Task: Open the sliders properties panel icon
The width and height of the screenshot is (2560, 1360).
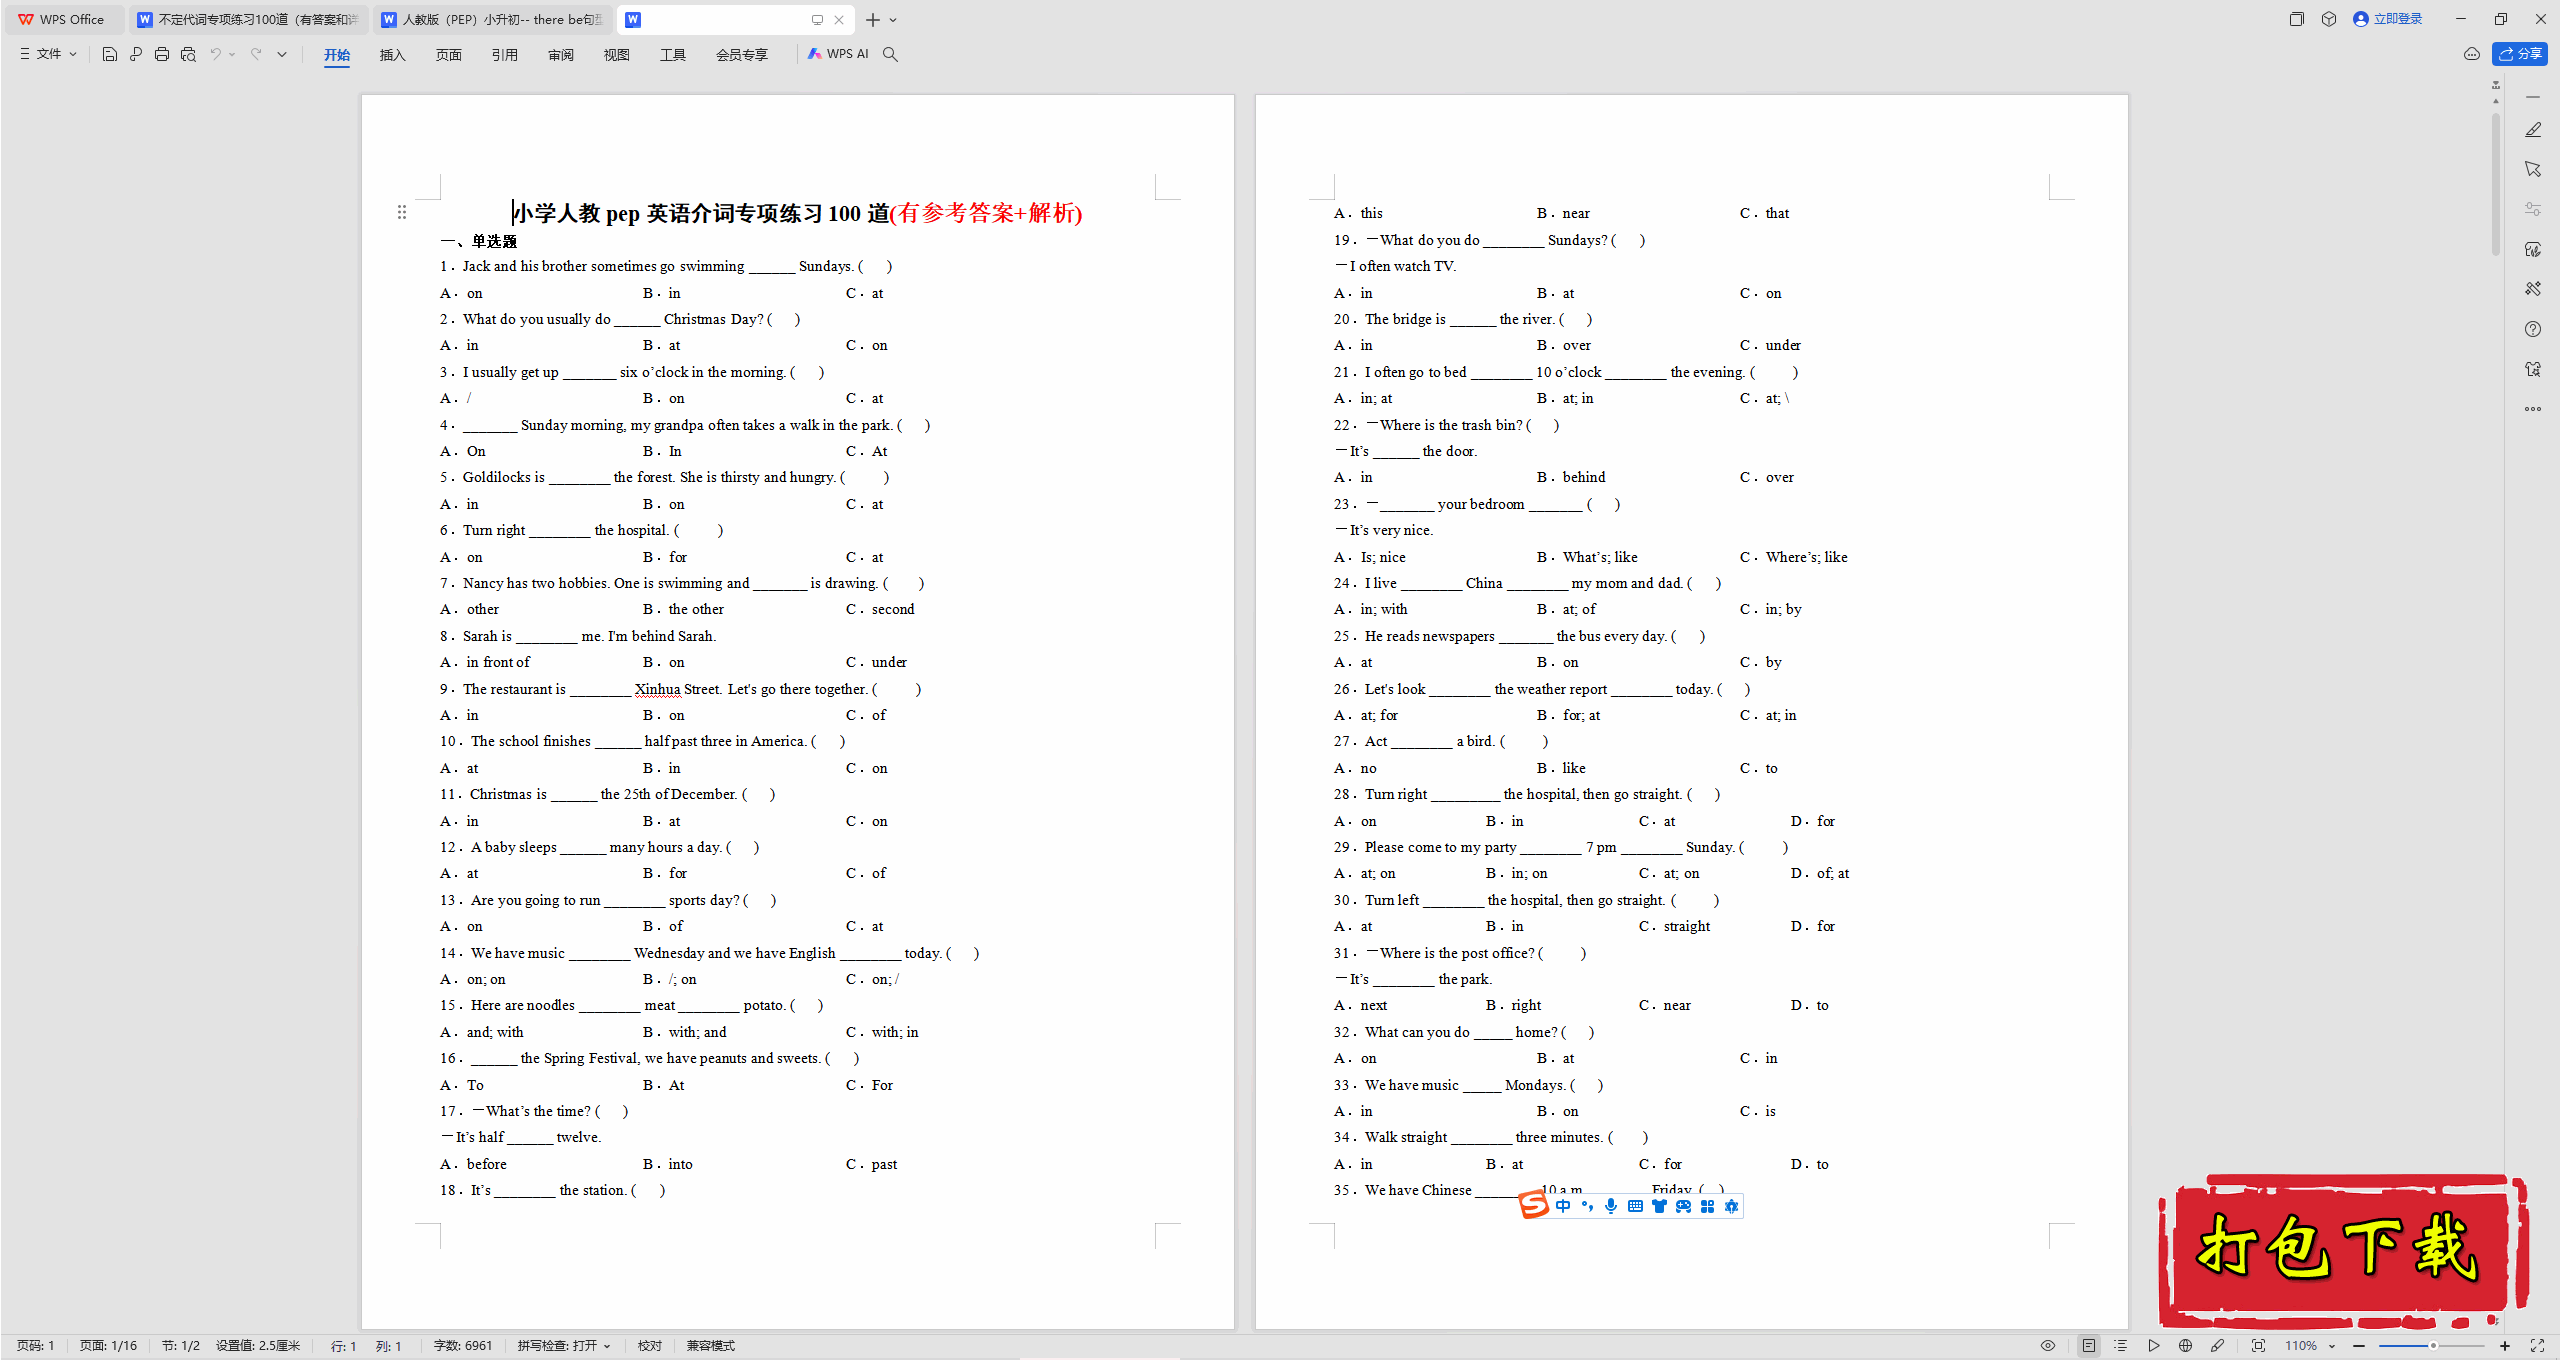Action: tap(2533, 209)
